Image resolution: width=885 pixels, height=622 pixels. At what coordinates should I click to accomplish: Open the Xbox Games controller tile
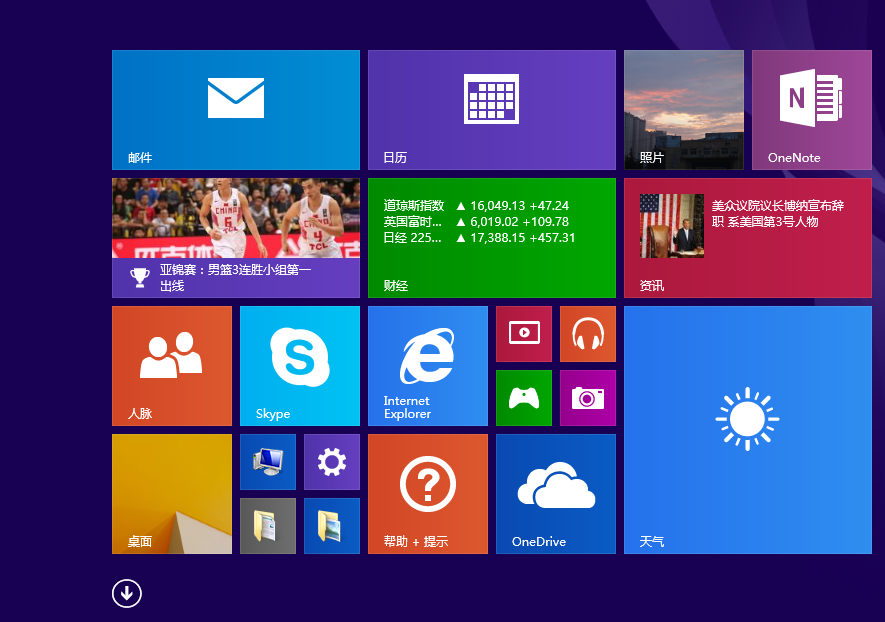[524, 398]
